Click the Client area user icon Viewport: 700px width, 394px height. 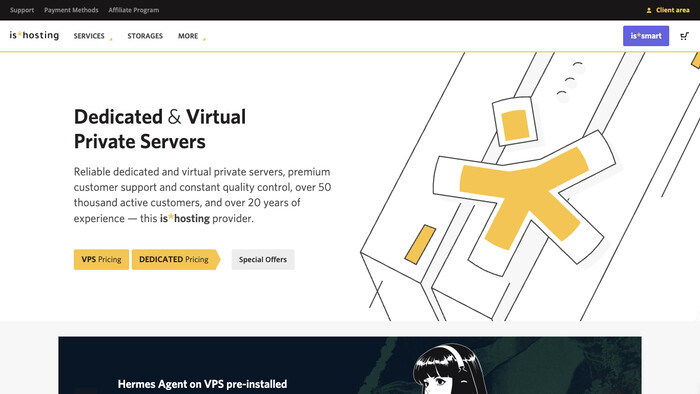pos(649,10)
